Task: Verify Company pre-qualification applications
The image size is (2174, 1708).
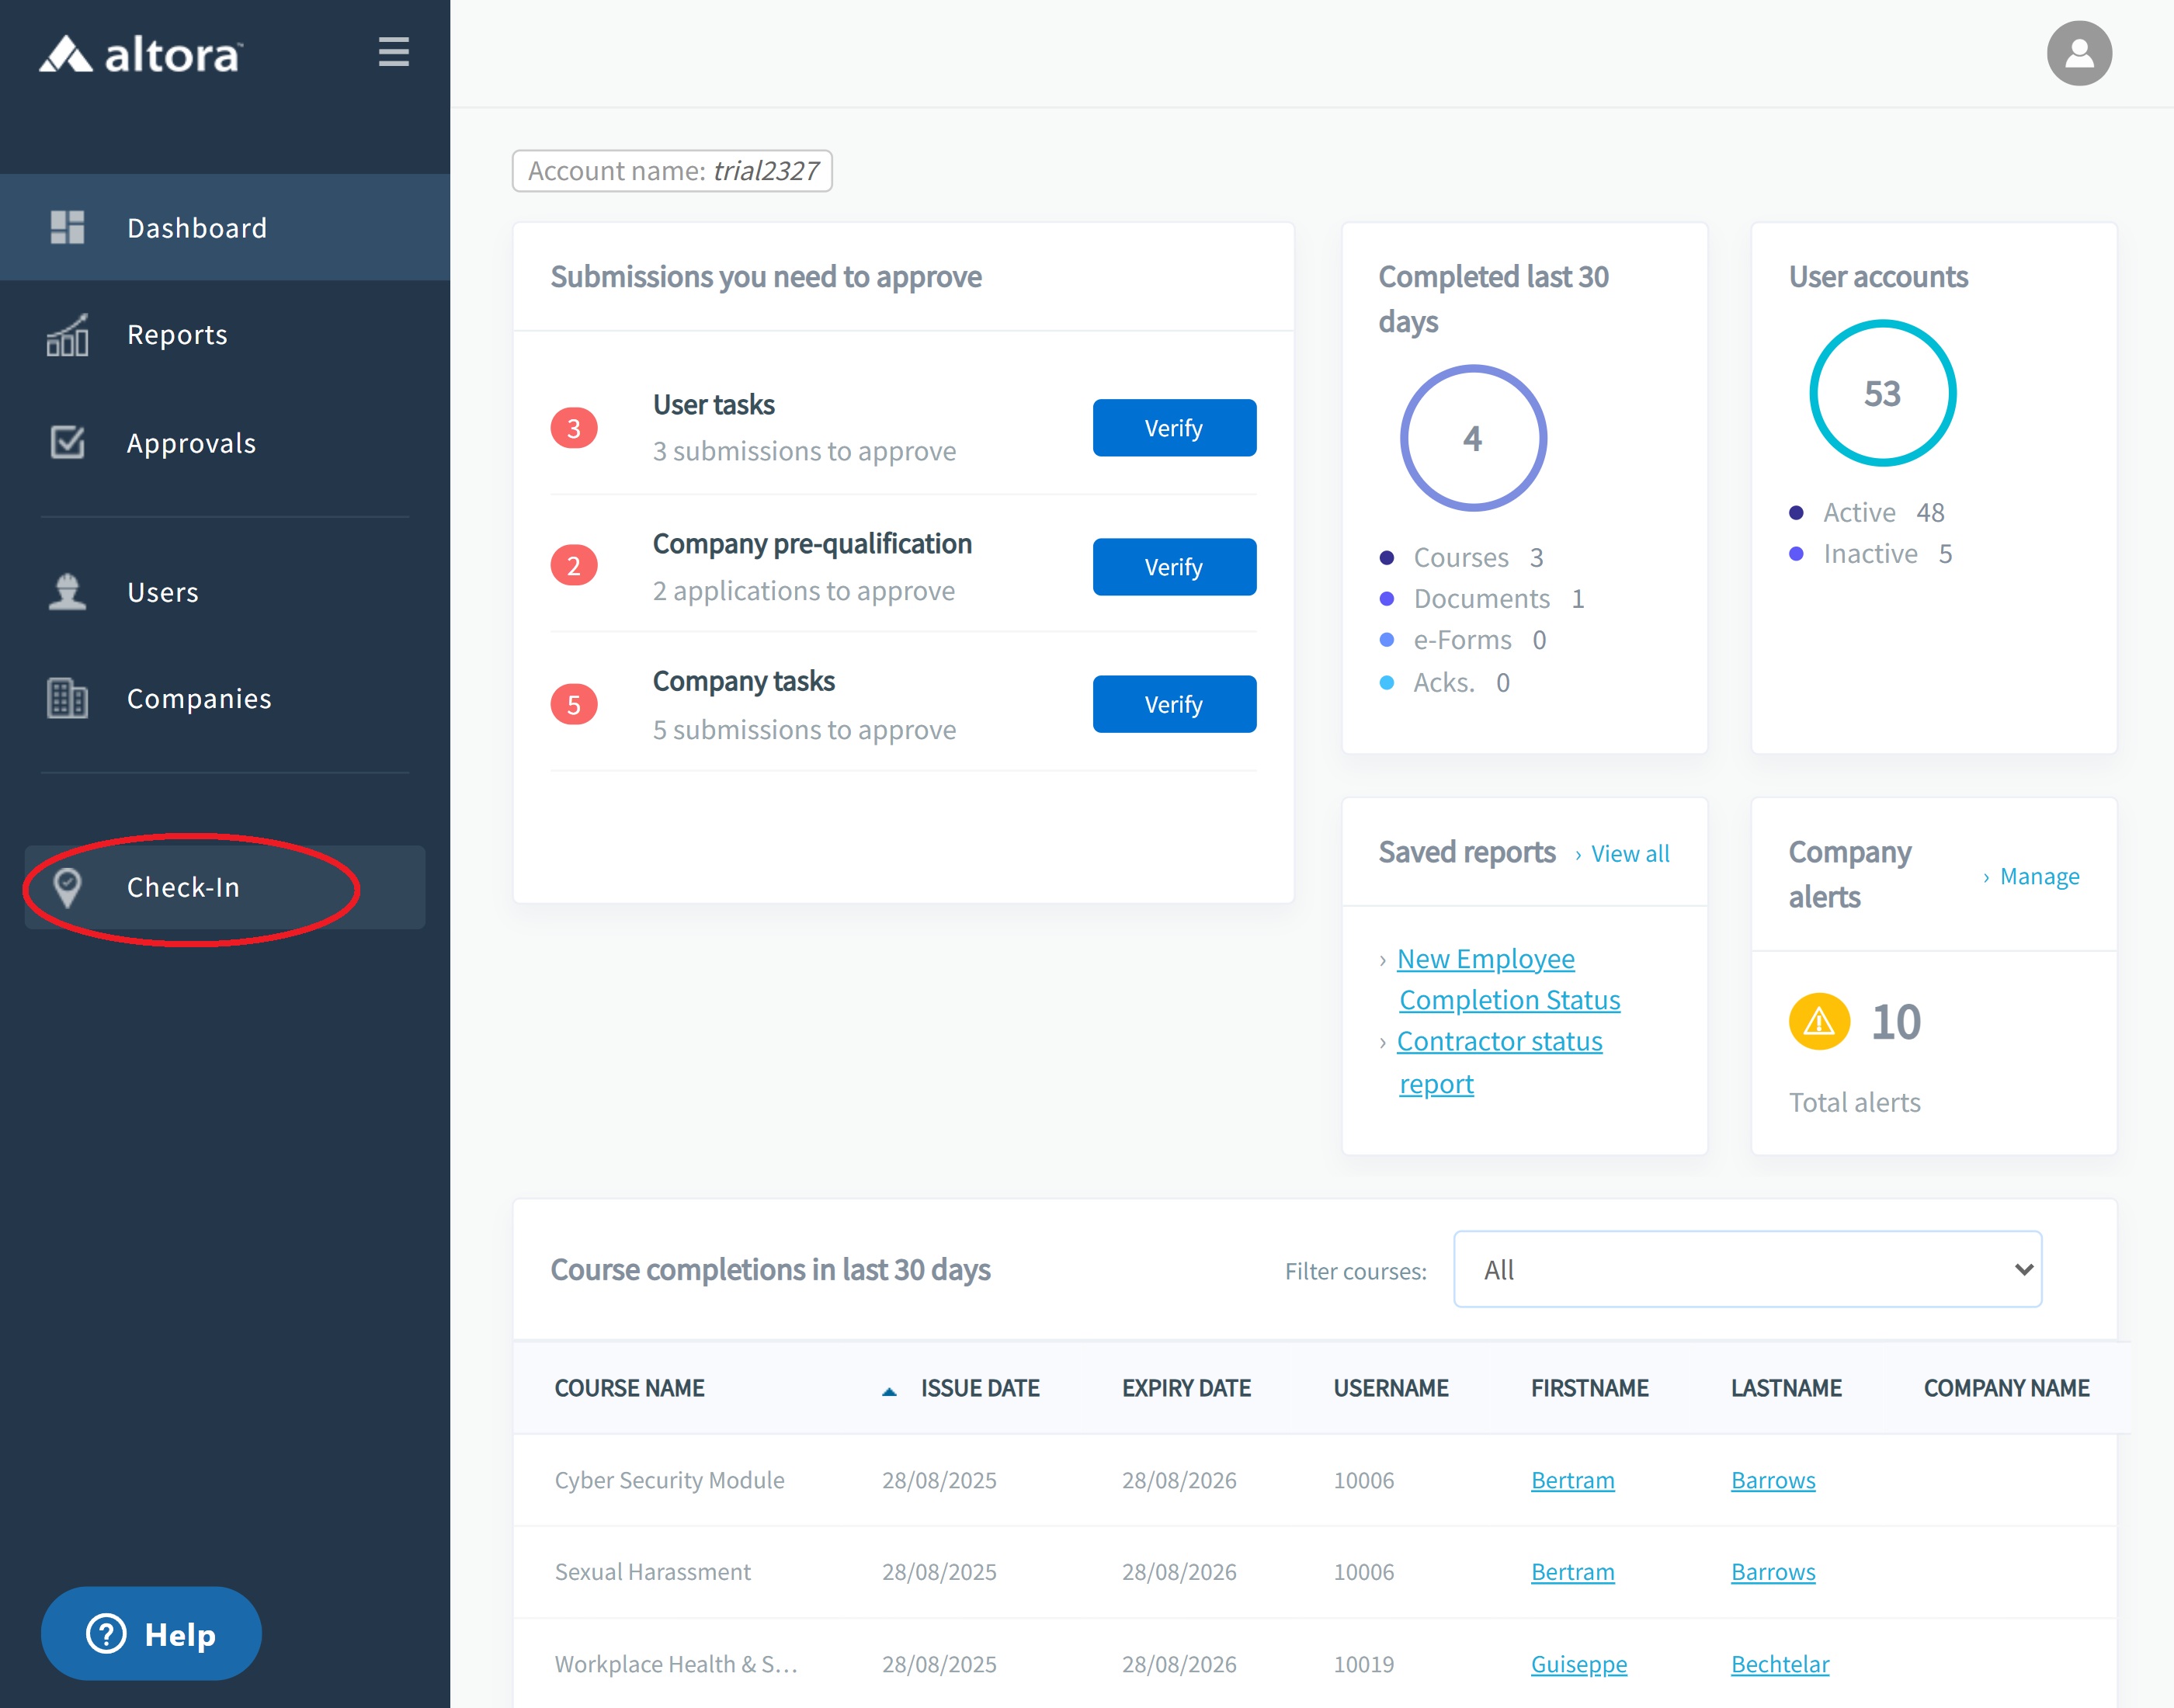Action: tap(1174, 567)
